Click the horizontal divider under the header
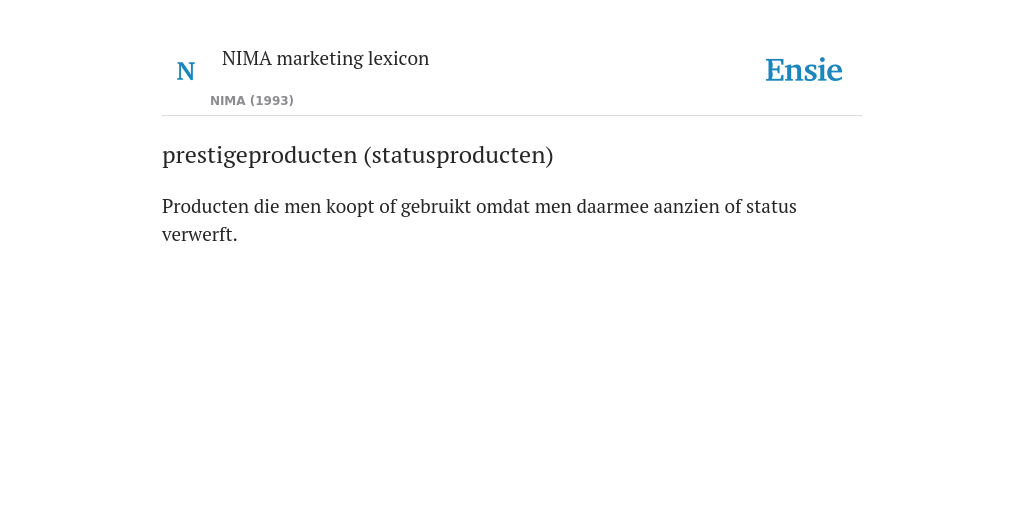Image resolution: width=1024 pixels, height=512 pixels. [x=512, y=116]
